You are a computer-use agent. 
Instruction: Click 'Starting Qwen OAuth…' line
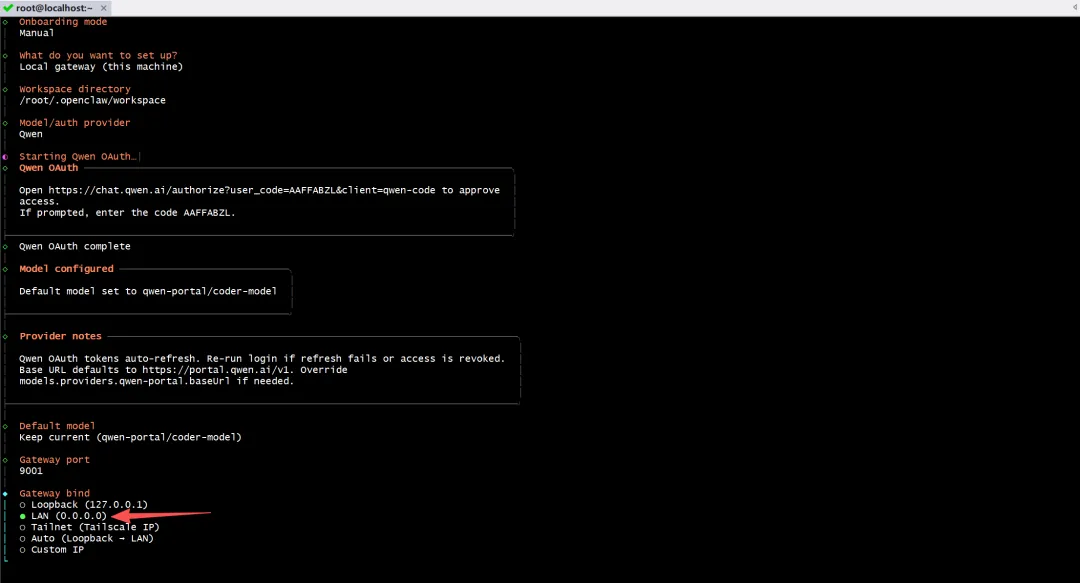pyautogui.click(x=78, y=156)
